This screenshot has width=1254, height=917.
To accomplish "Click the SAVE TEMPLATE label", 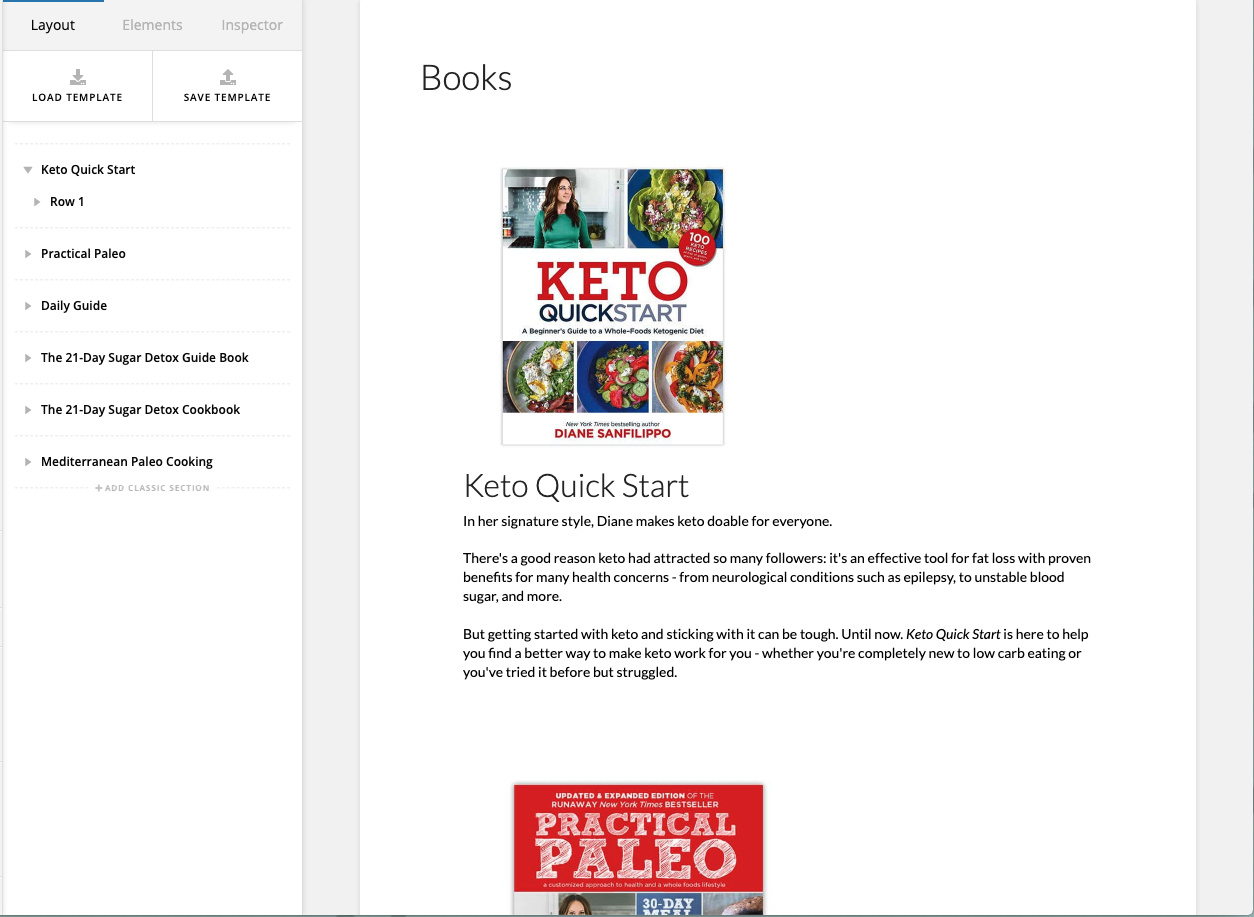I will [x=227, y=97].
